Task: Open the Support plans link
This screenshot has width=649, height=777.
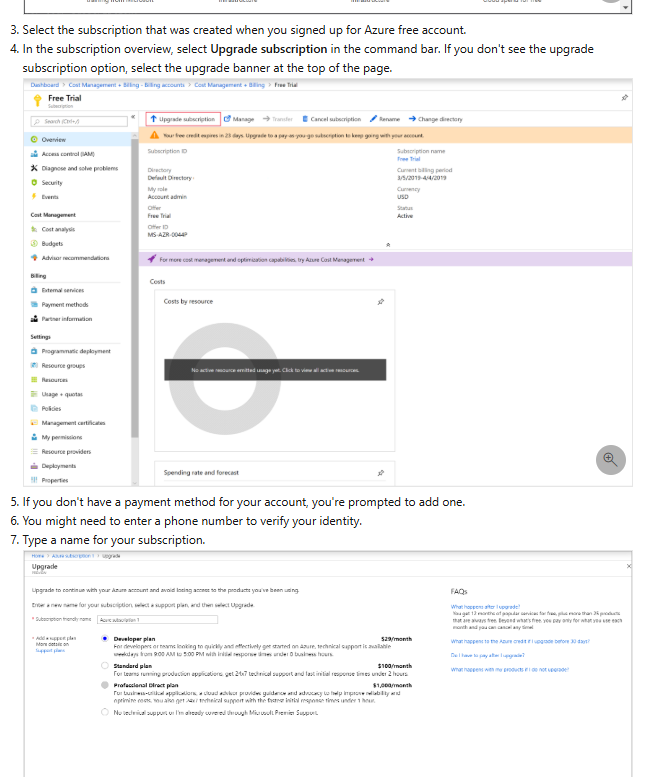Action: [50, 651]
